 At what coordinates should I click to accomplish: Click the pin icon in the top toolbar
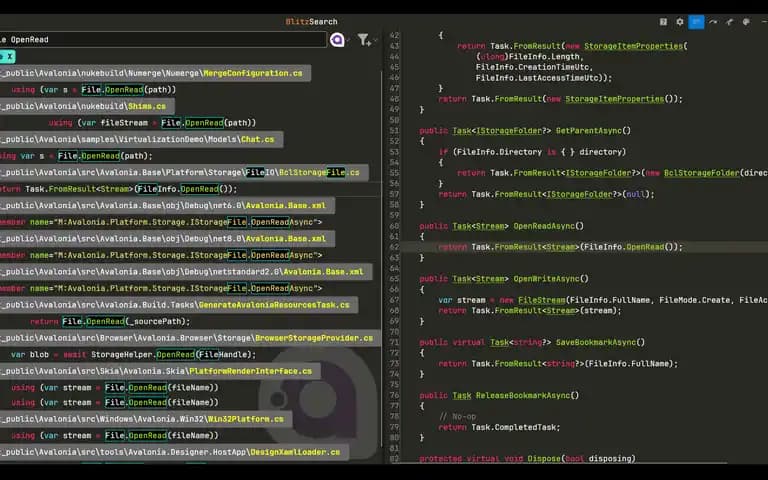730,22
